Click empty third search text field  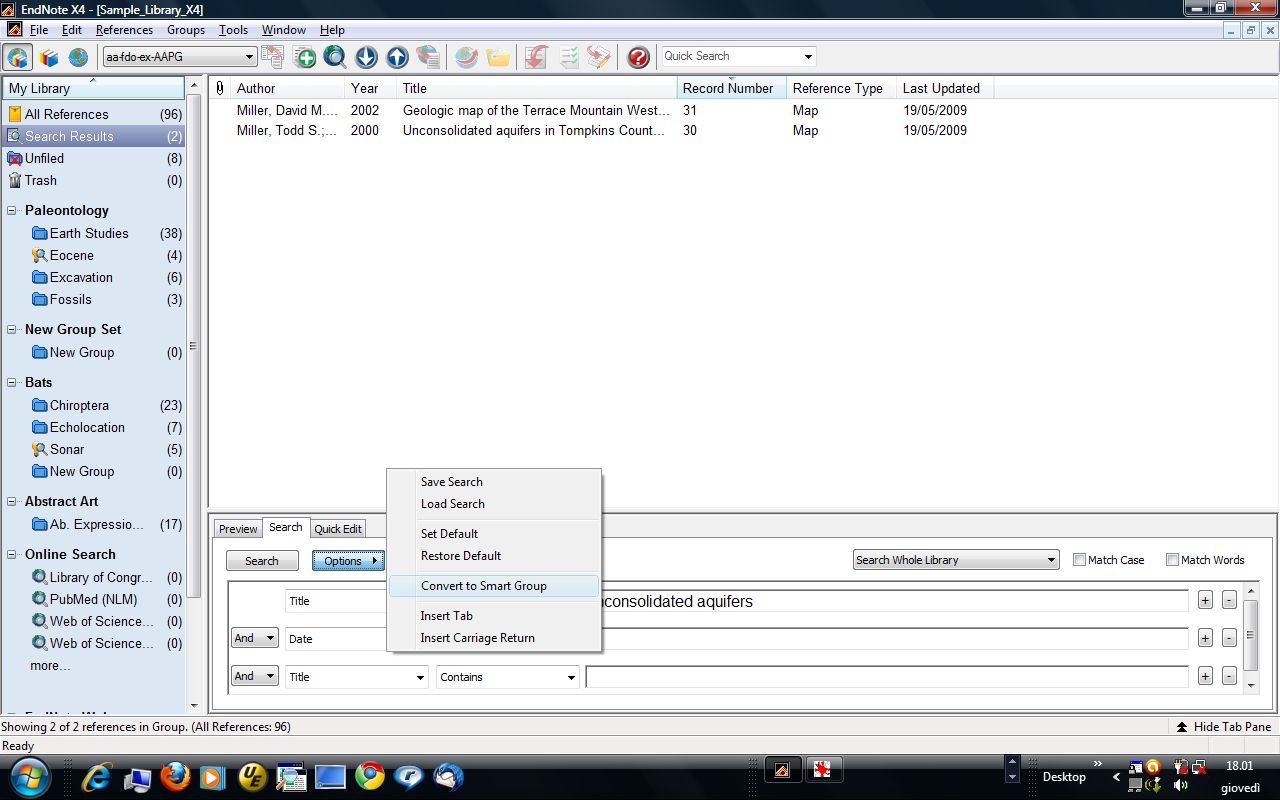[x=887, y=677]
